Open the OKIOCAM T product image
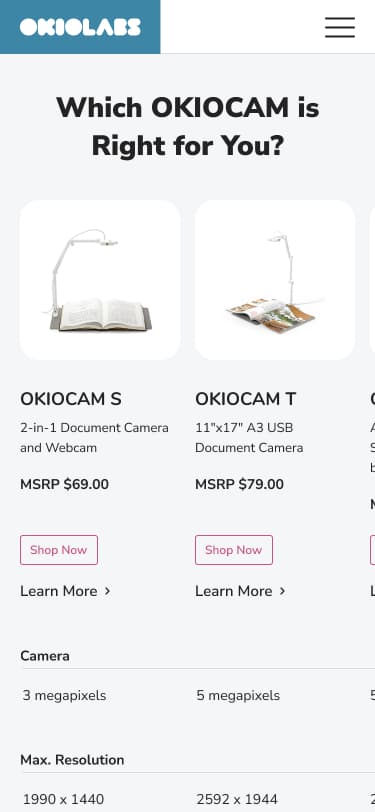This screenshot has width=375, height=812. point(275,280)
